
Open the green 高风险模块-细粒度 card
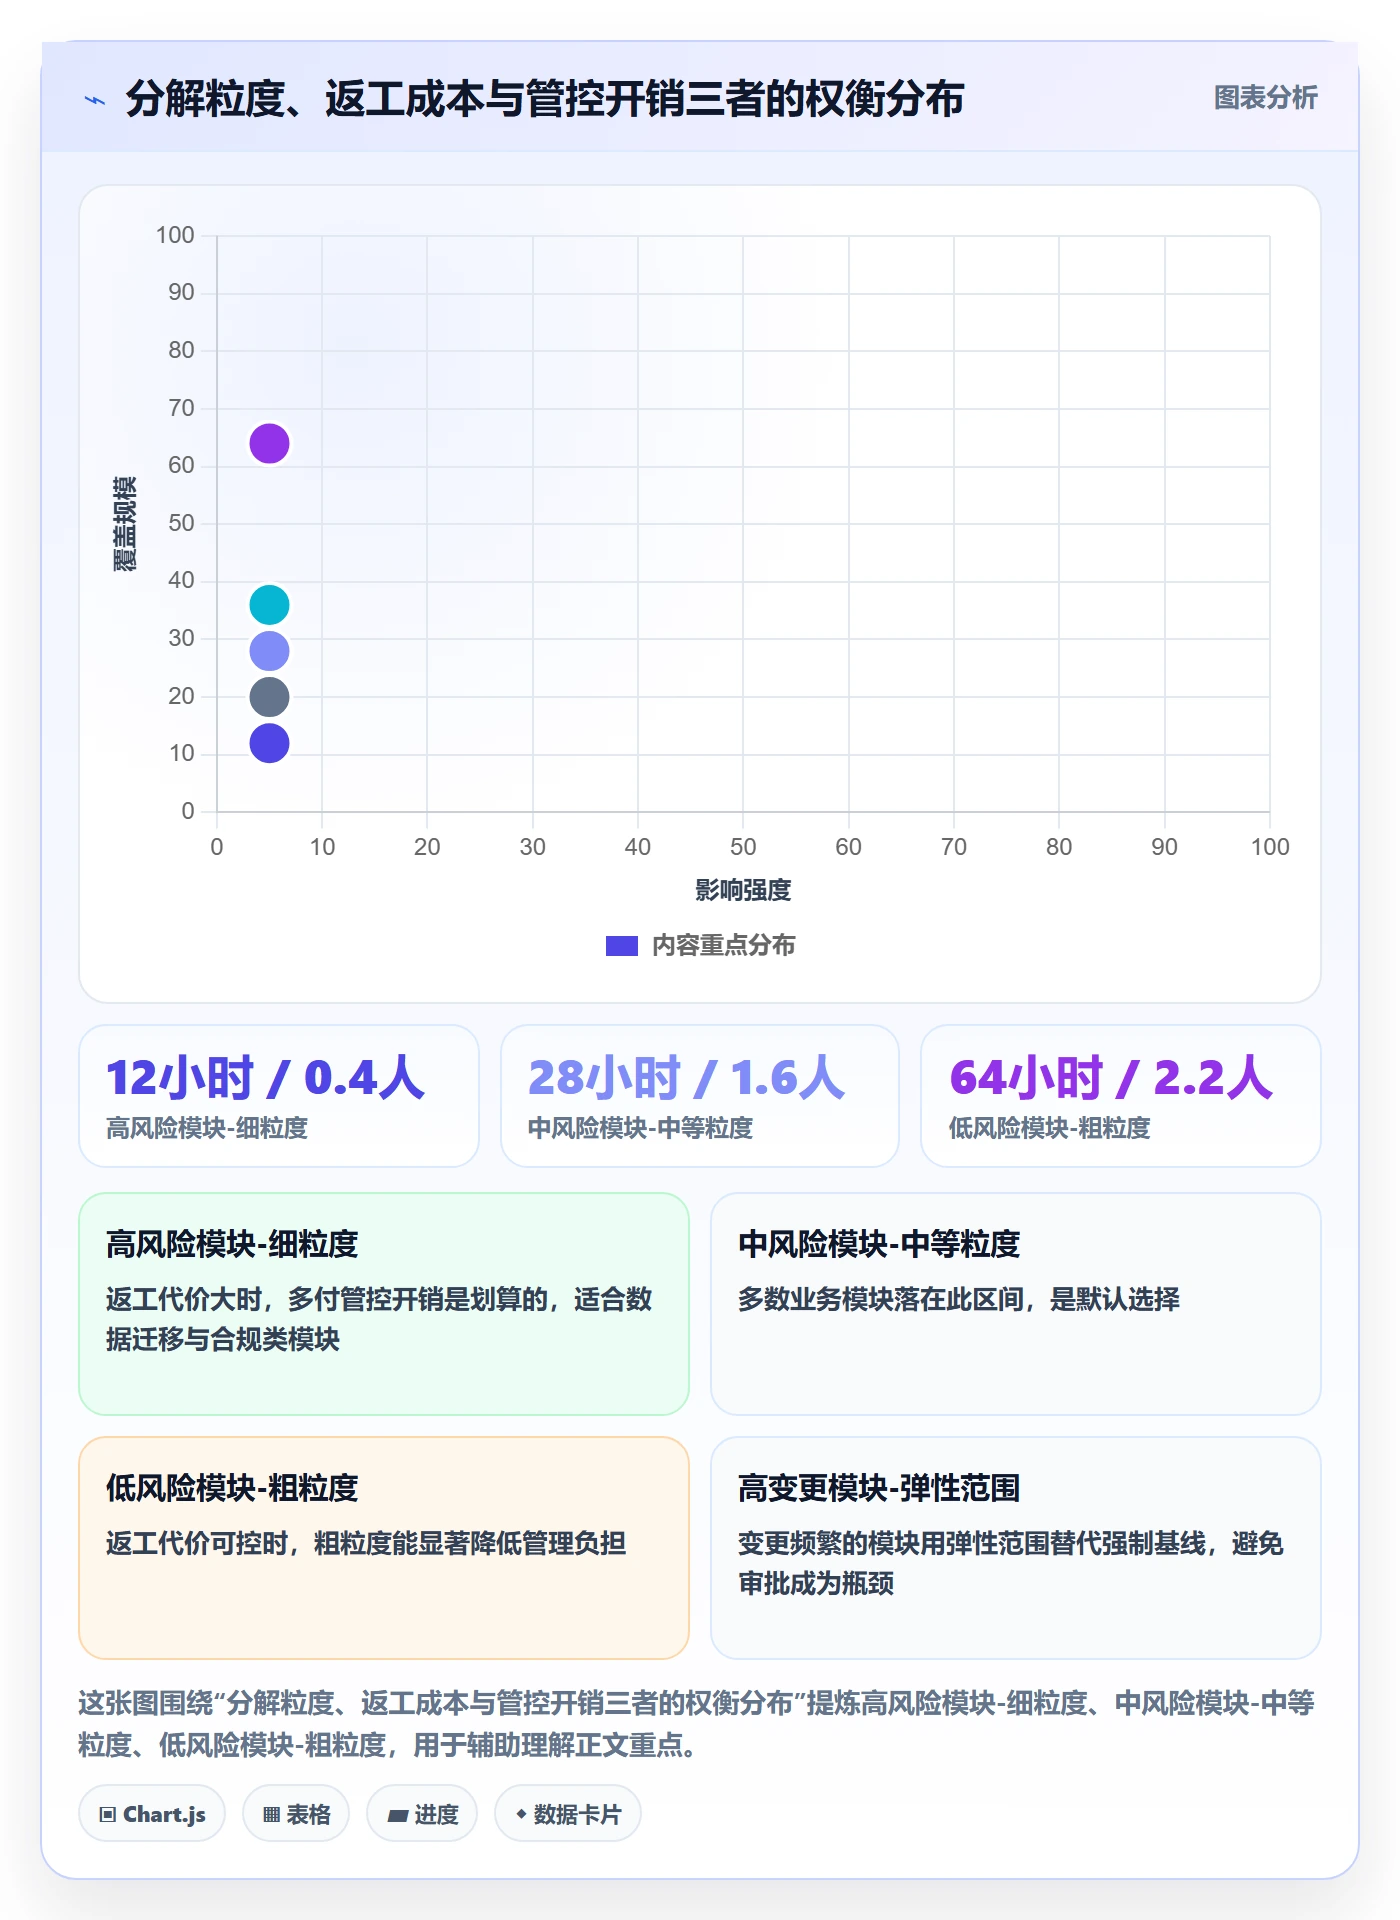[384, 1303]
